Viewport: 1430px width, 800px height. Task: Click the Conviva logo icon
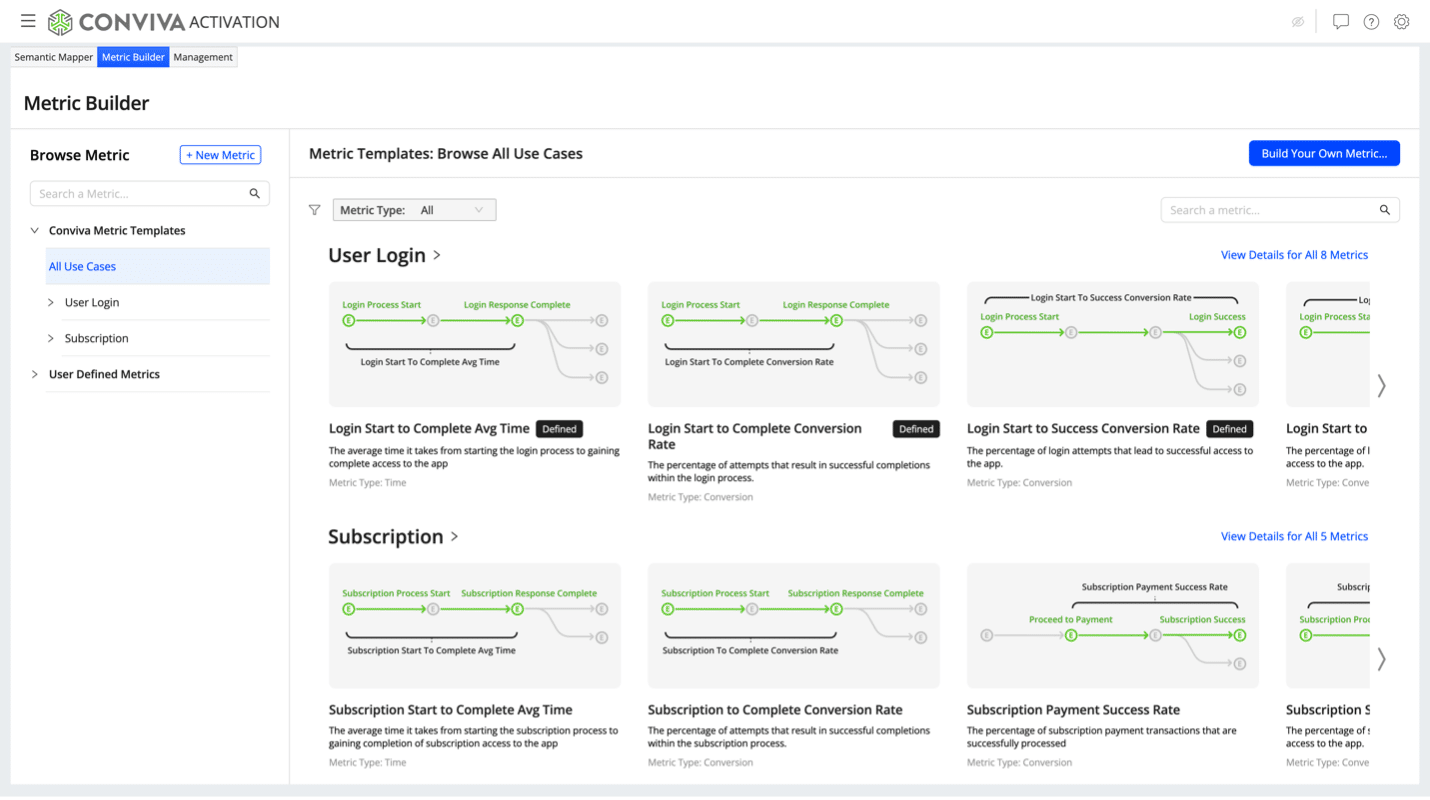[60, 22]
